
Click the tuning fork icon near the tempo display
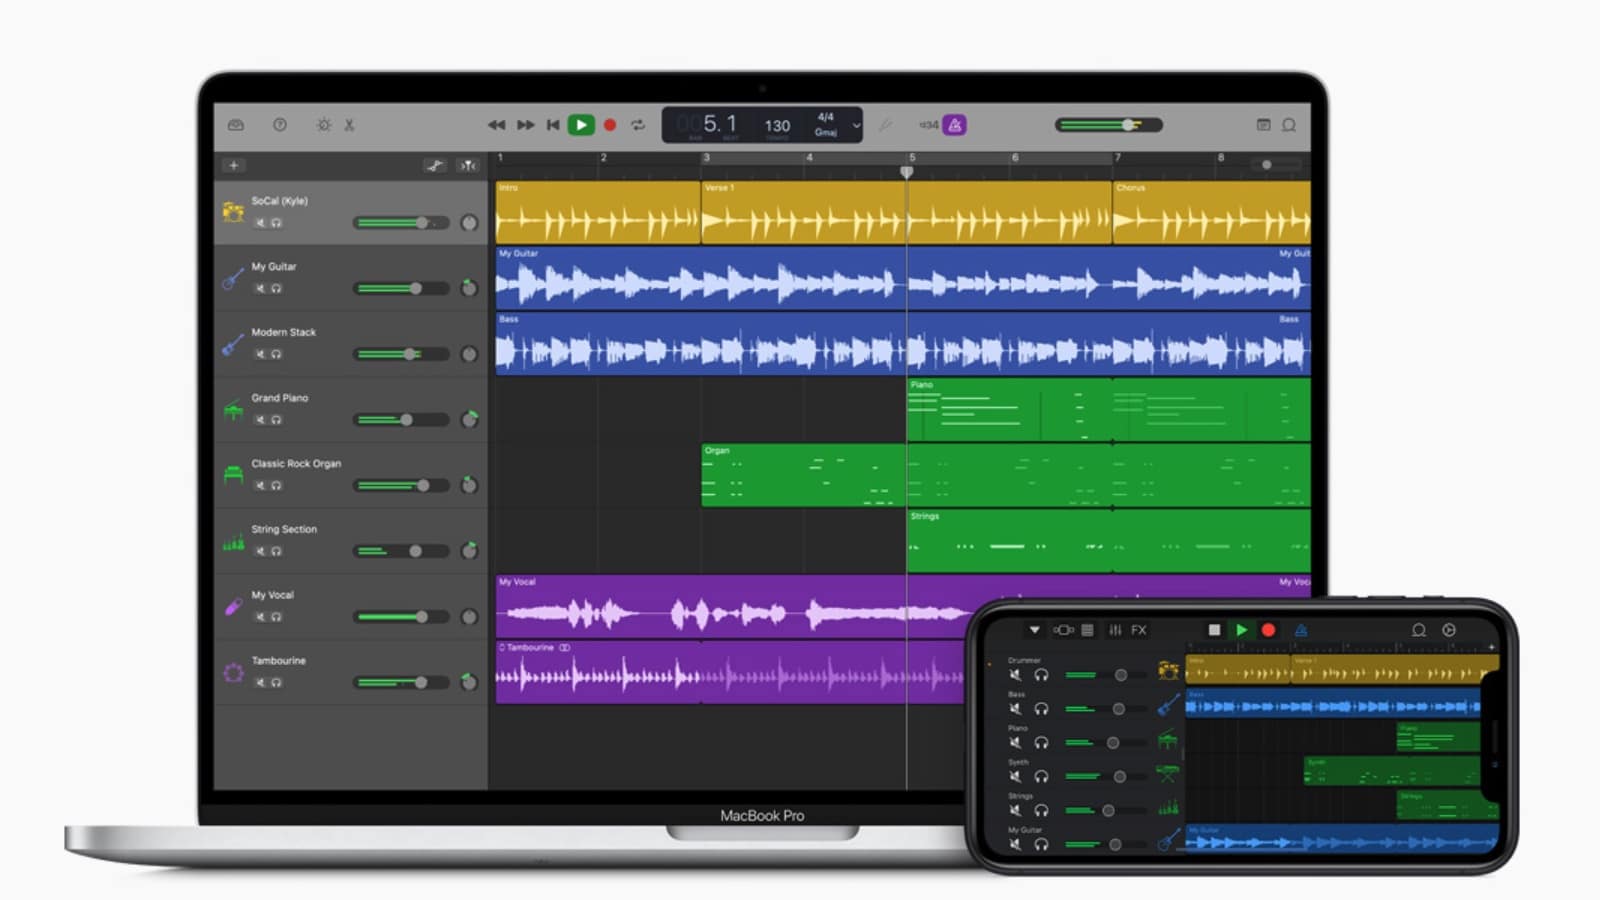tap(886, 124)
